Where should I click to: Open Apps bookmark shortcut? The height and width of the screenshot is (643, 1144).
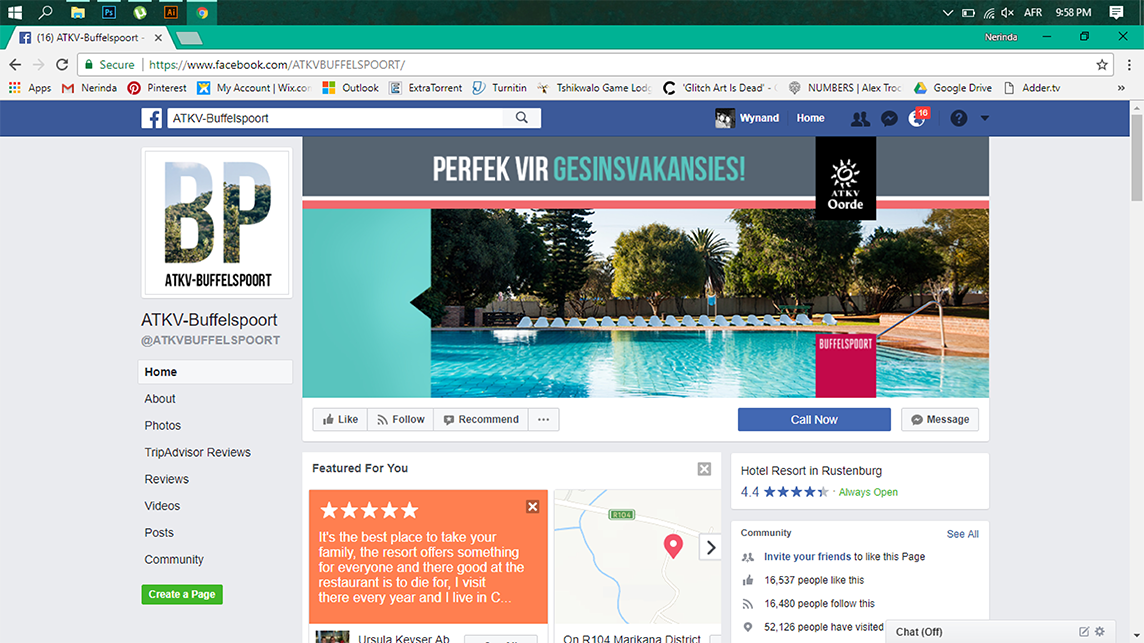pyautogui.click(x=30, y=88)
